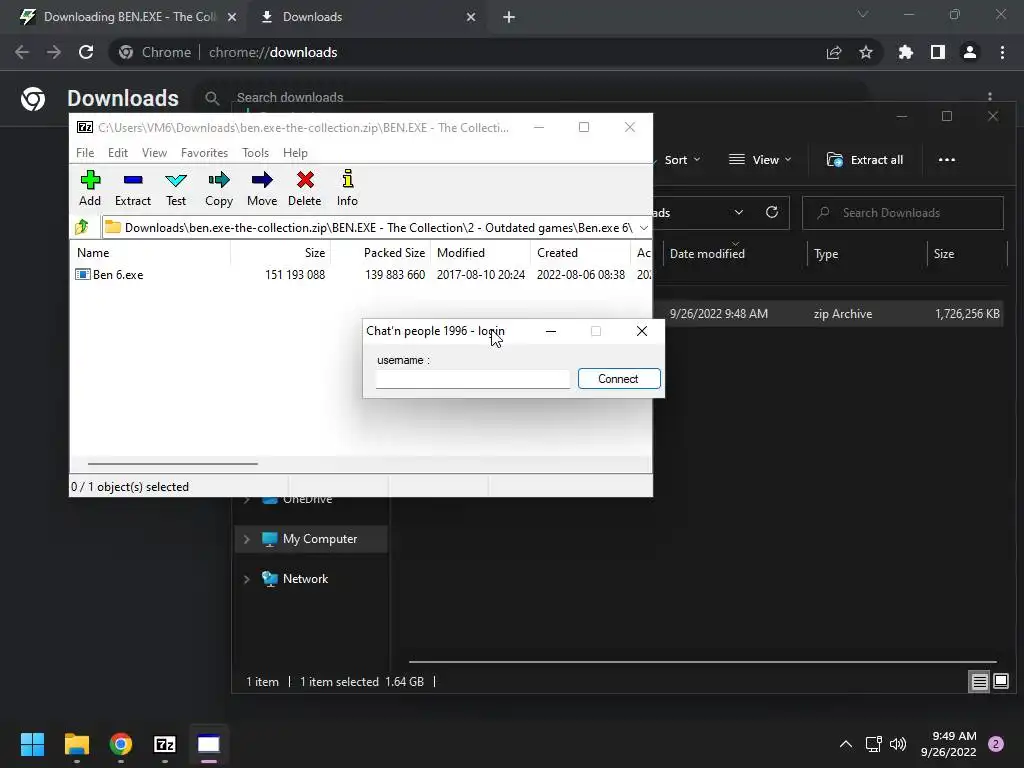The height and width of the screenshot is (768, 1024).
Task: Open the 7-Zip View menu
Action: 154,153
